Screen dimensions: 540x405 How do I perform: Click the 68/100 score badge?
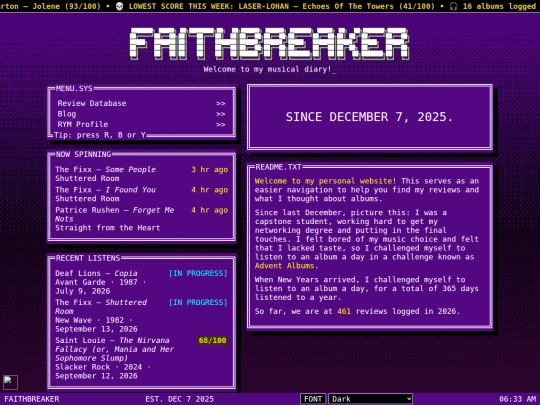point(212,340)
